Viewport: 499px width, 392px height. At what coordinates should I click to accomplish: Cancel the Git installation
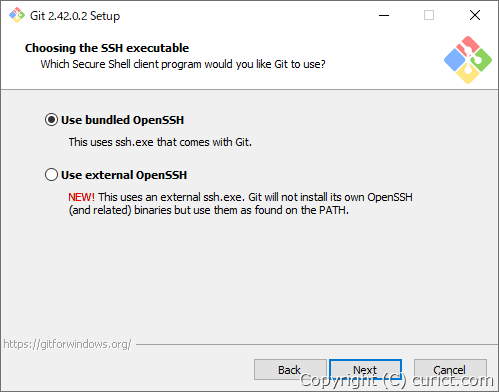(450, 370)
